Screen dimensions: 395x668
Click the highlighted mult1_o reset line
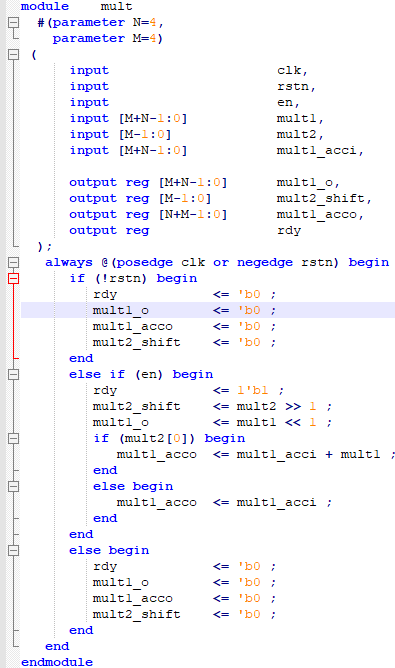tap(208, 310)
